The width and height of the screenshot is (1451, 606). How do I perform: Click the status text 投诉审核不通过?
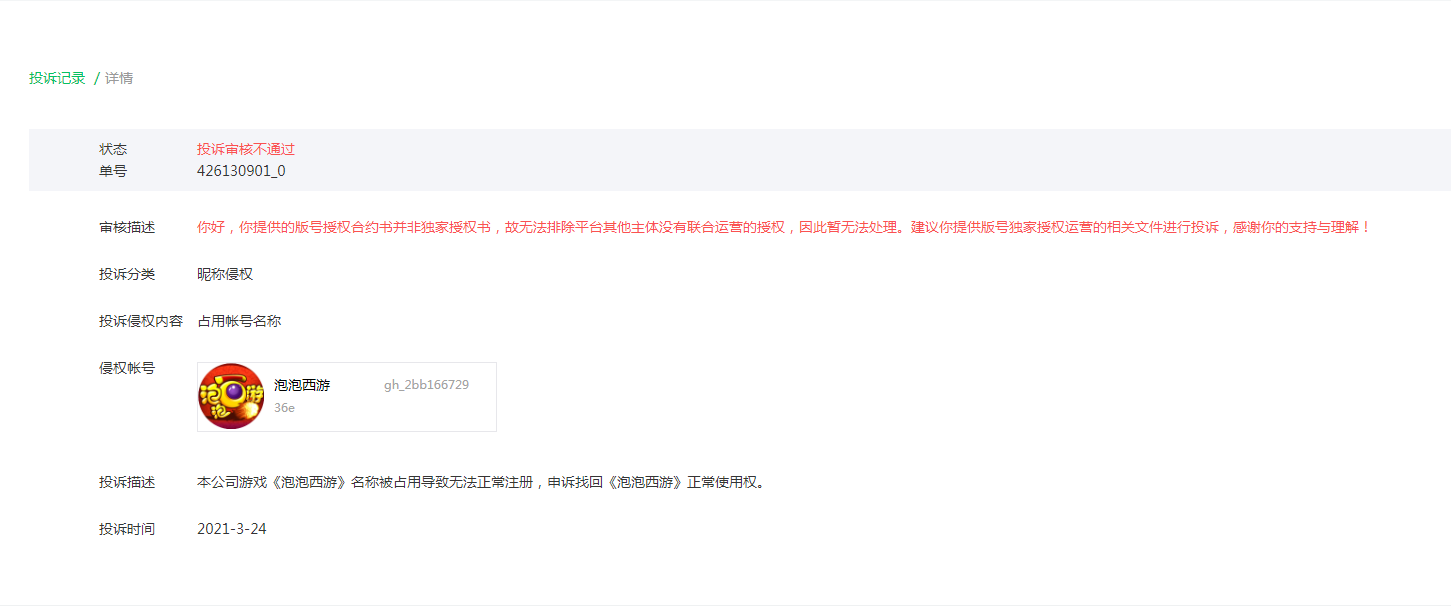point(246,149)
